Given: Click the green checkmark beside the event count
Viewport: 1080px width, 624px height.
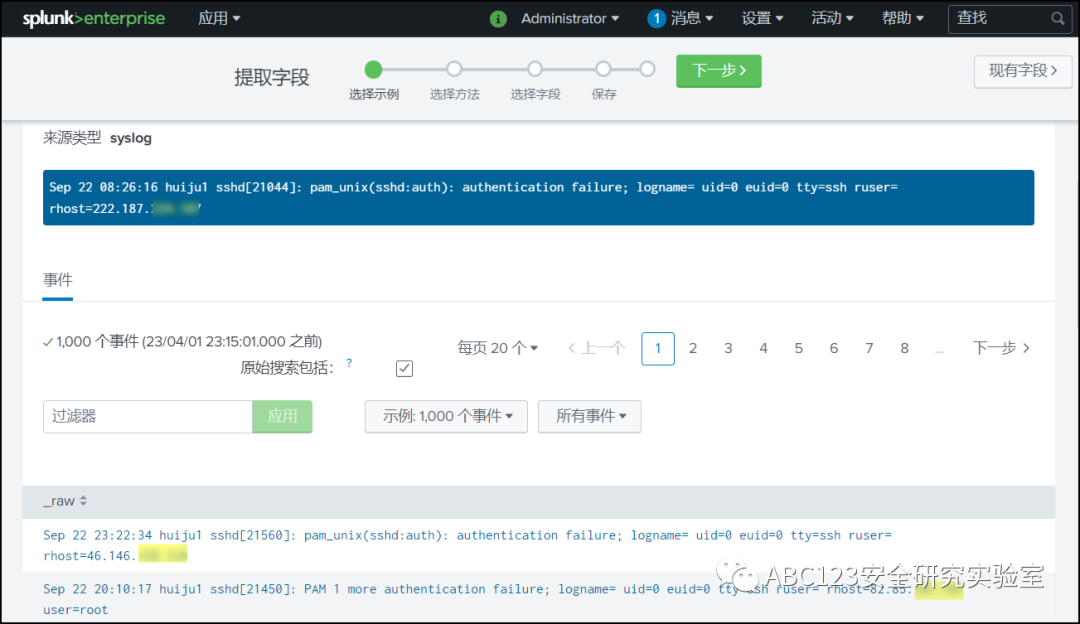Looking at the screenshot, I should tap(46, 341).
